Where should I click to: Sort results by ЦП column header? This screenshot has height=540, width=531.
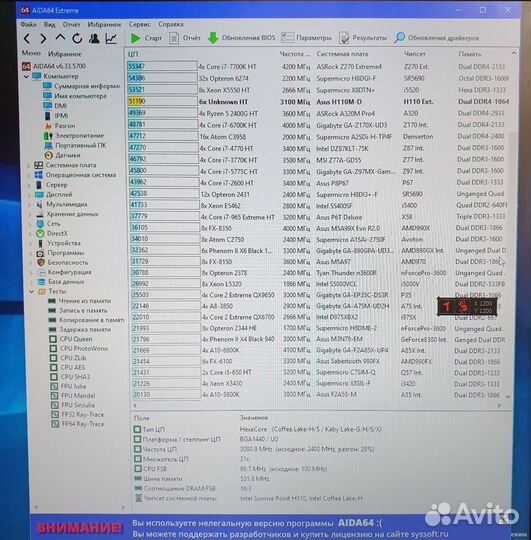[x=133, y=54]
